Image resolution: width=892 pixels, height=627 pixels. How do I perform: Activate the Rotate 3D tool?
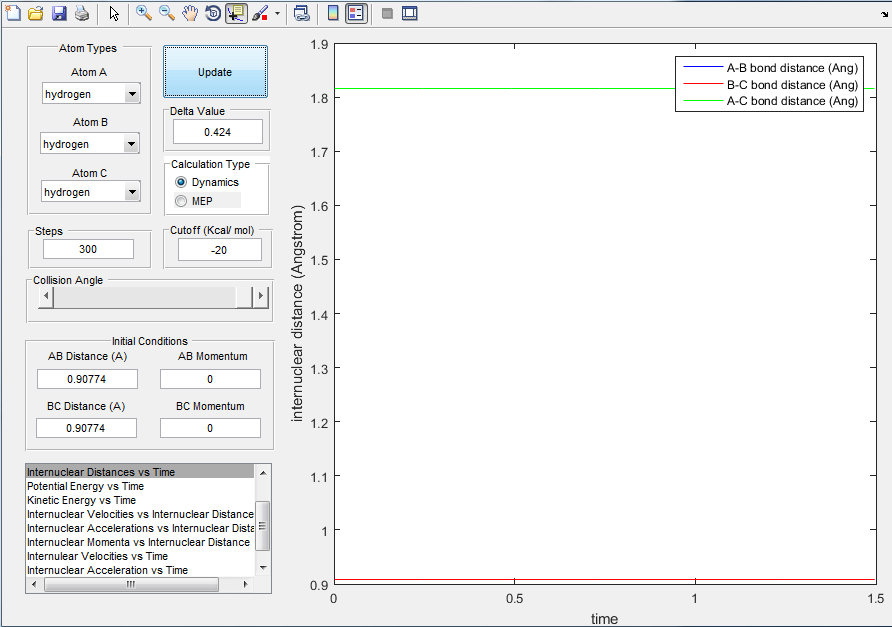(213, 13)
